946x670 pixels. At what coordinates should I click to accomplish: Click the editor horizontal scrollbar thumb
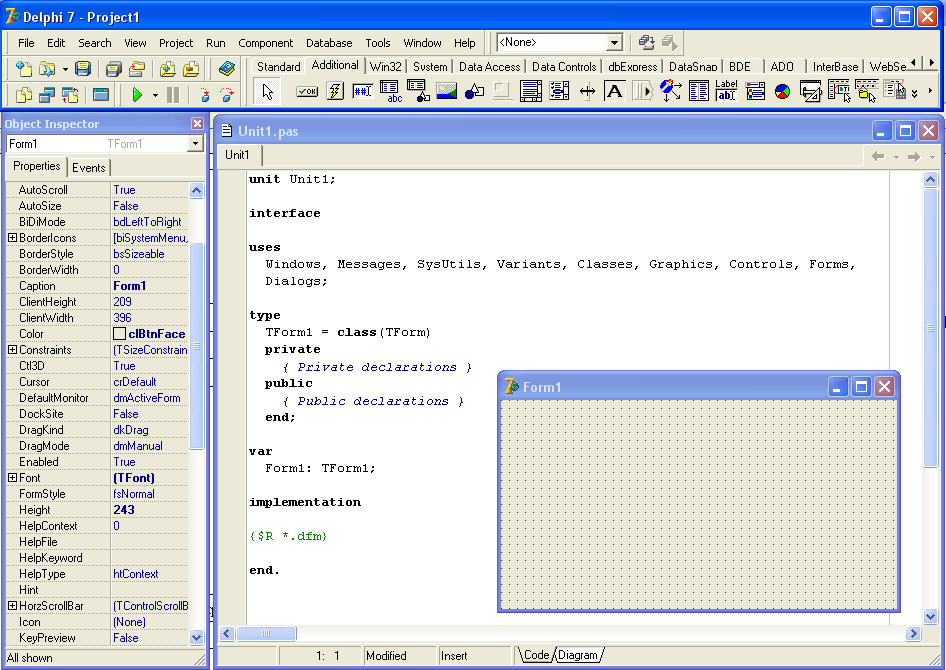coord(266,633)
